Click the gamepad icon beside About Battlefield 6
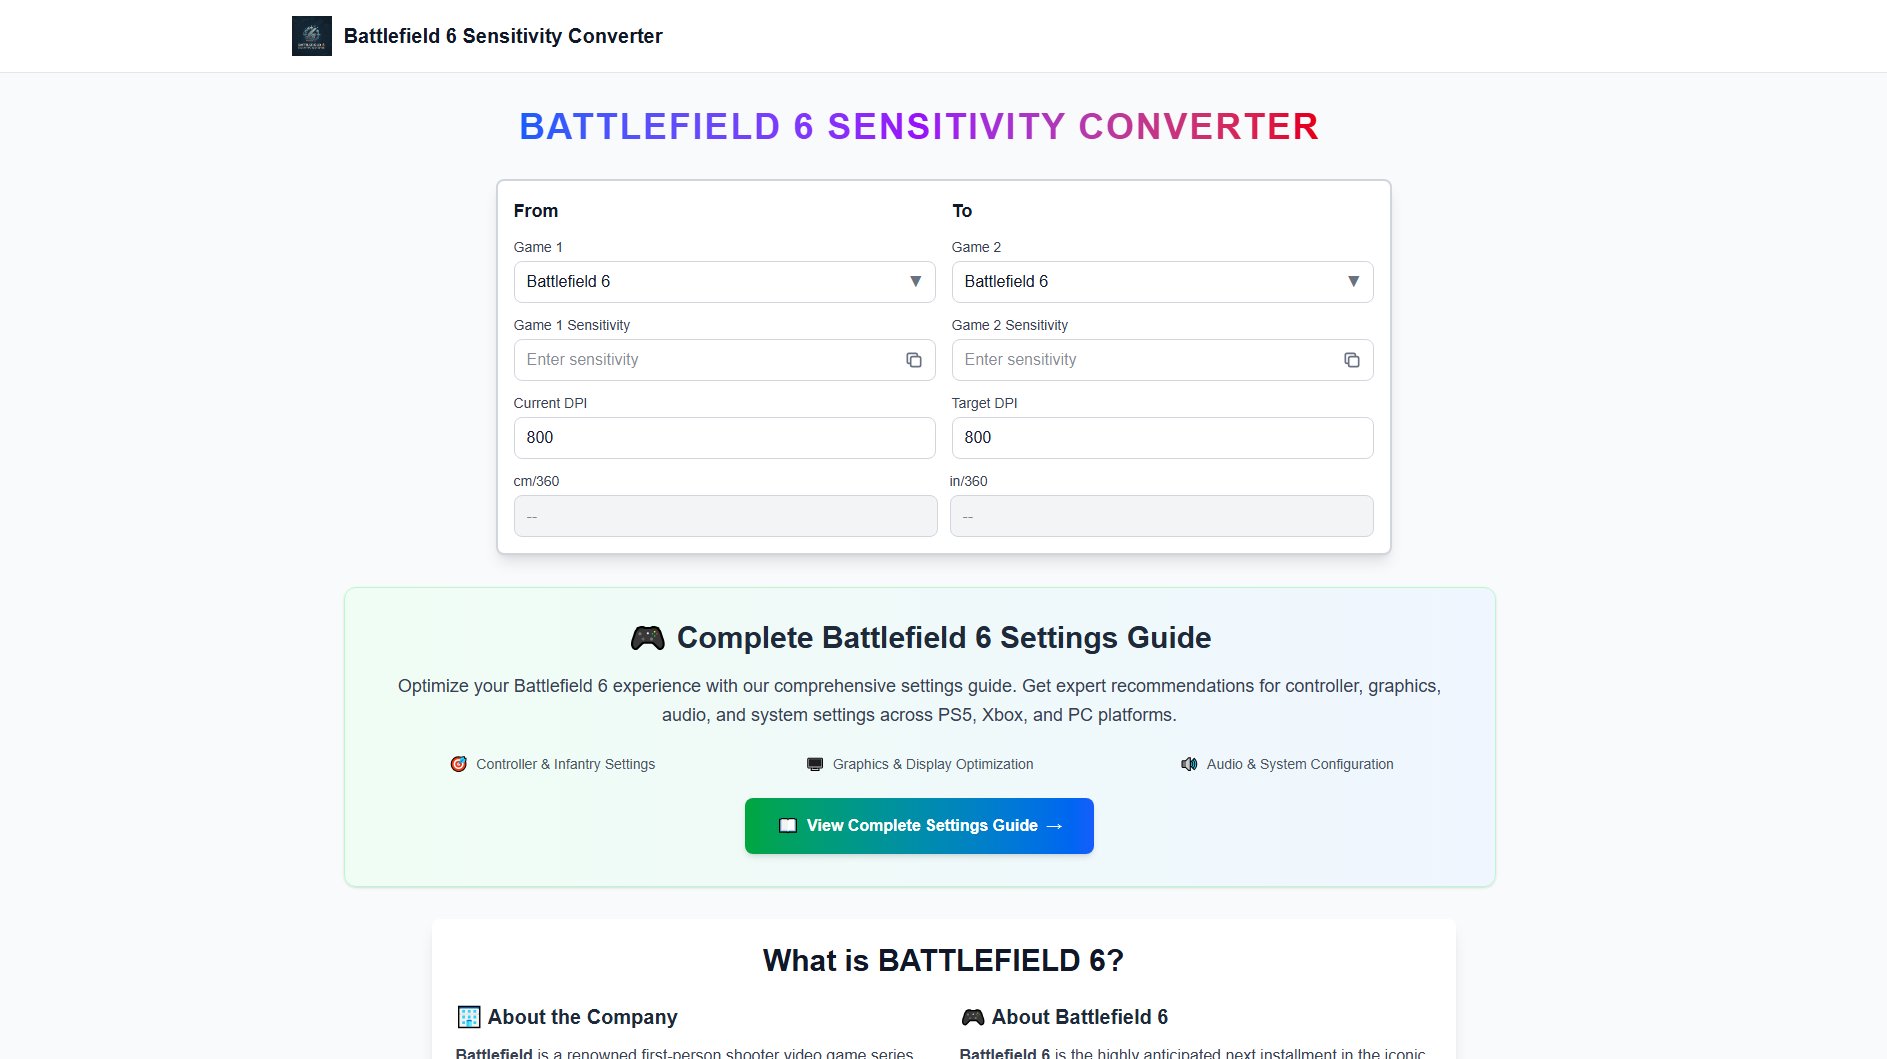This screenshot has height=1059, width=1887. [972, 1017]
